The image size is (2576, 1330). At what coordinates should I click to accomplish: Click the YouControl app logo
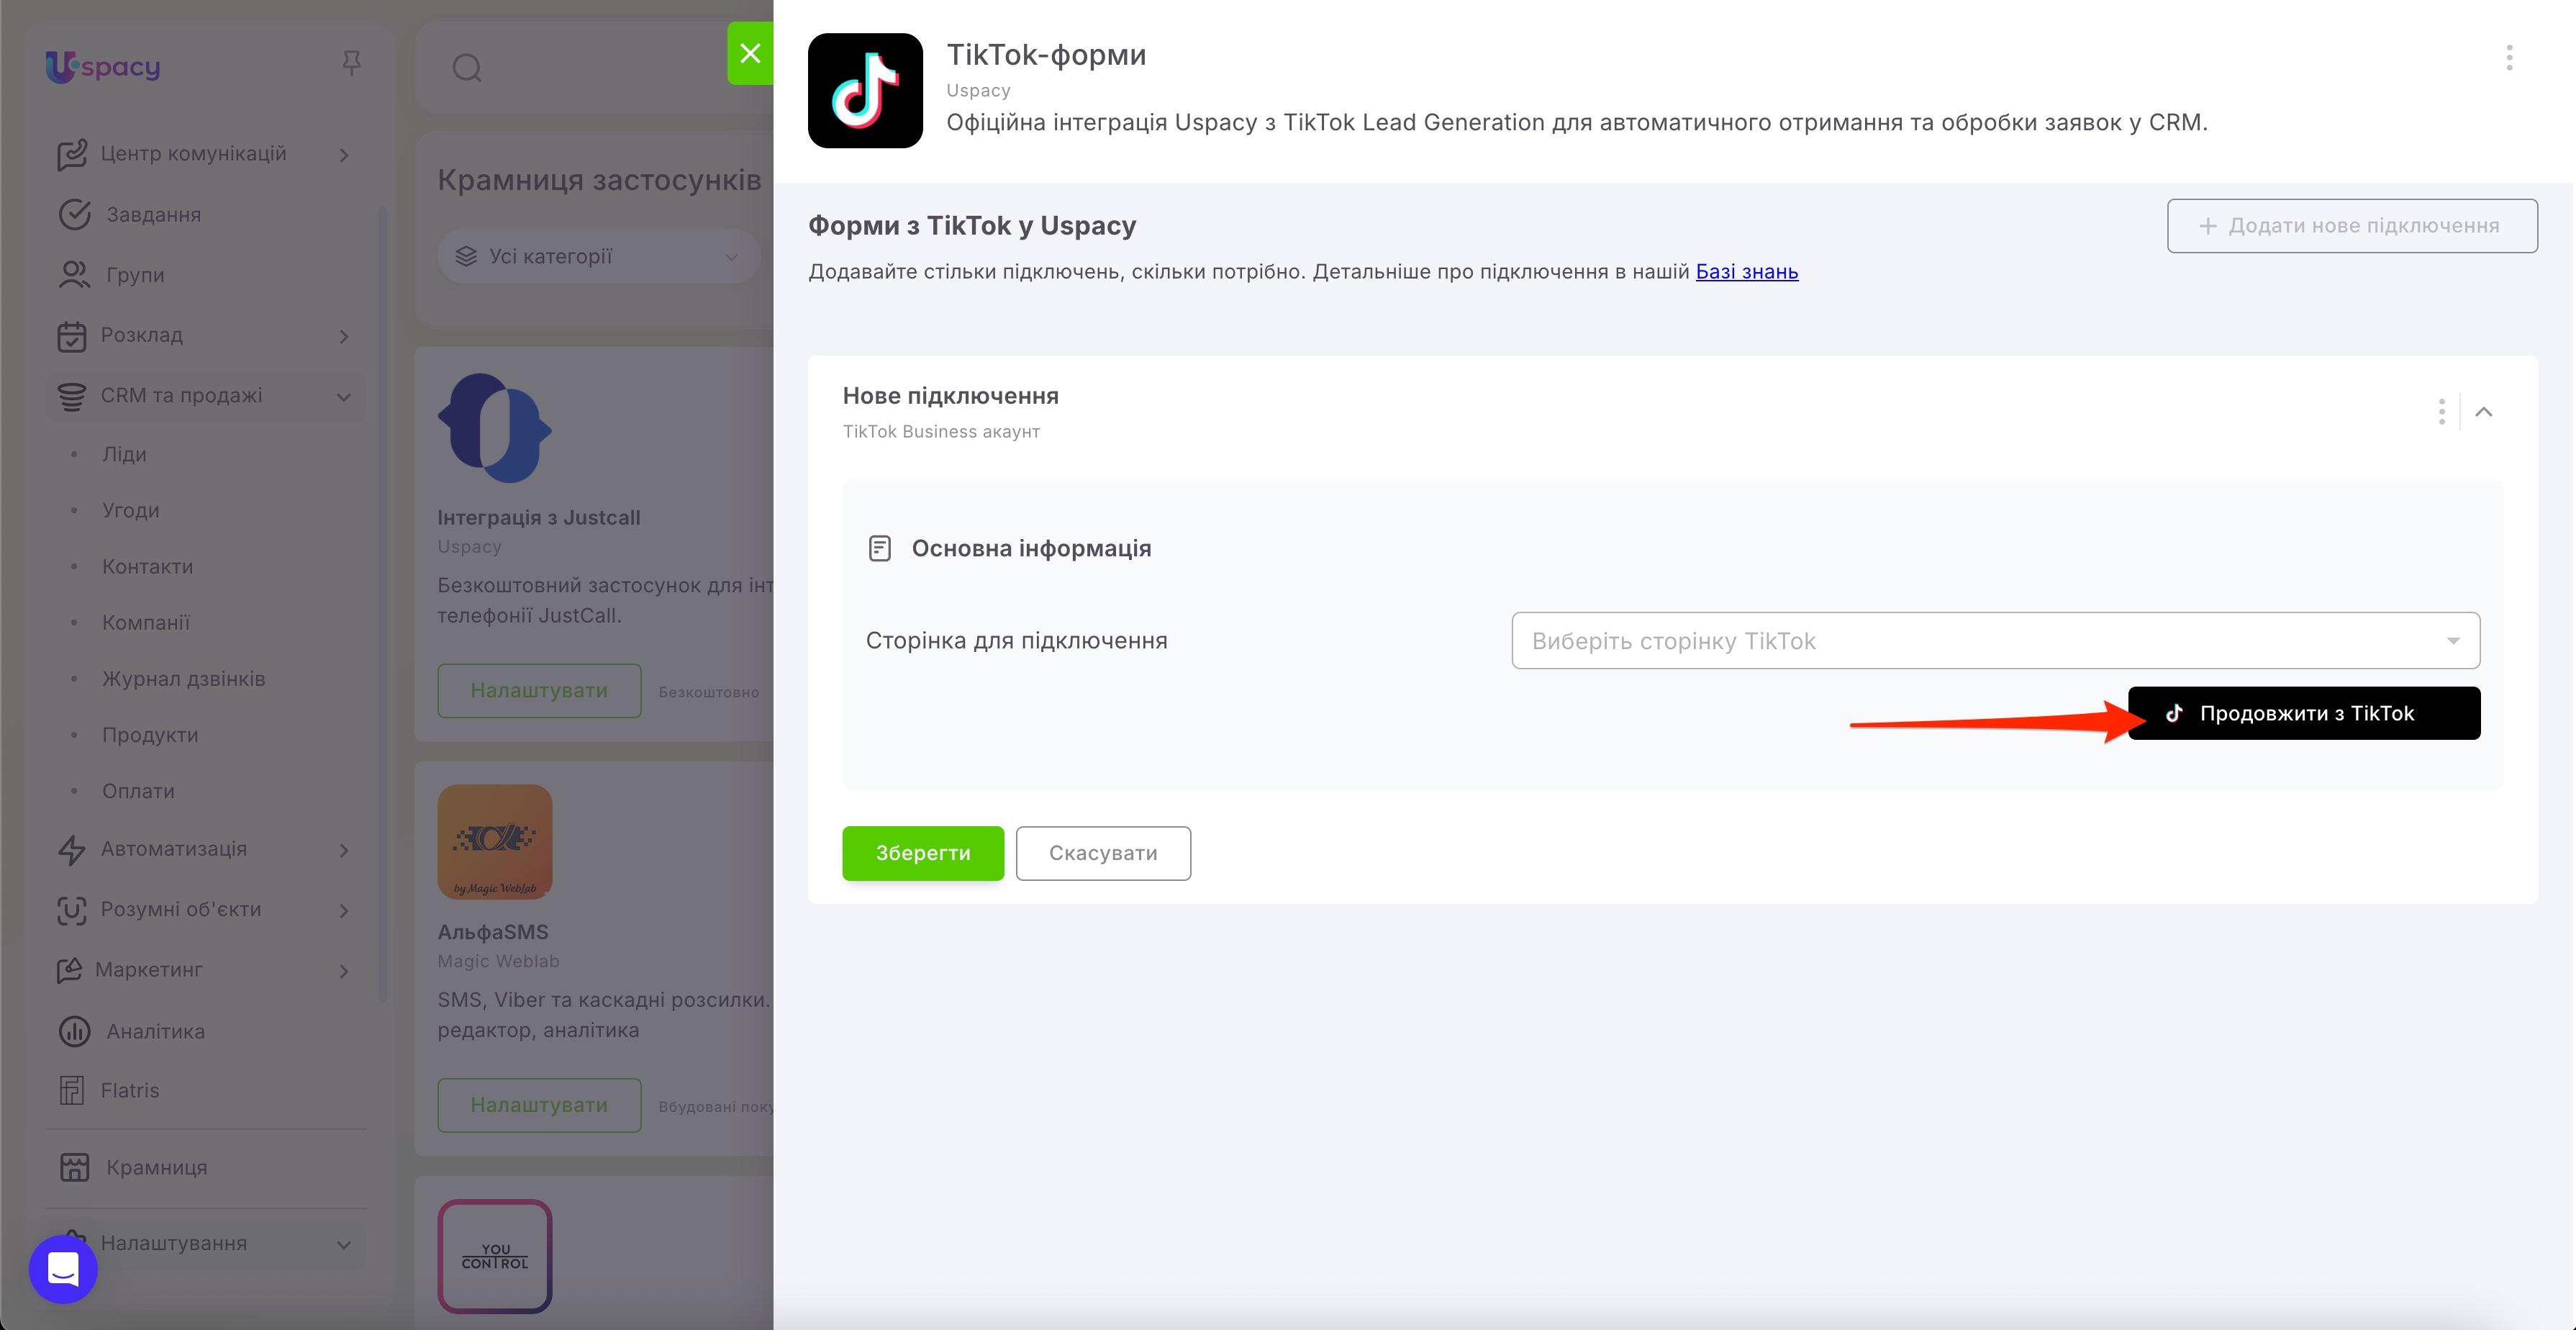click(x=495, y=1256)
